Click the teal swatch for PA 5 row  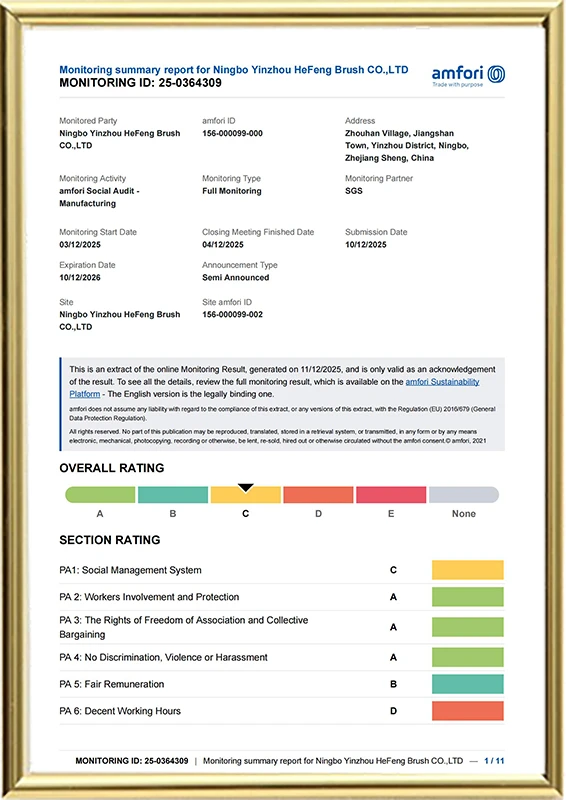[467, 684]
